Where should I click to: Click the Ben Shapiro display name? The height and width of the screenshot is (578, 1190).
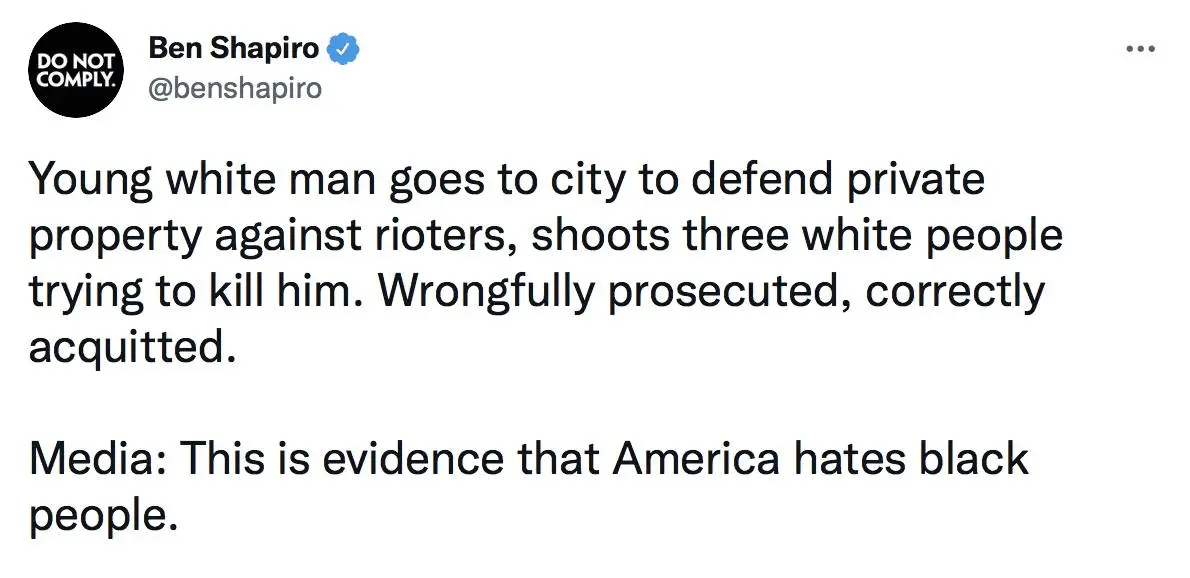(234, 47)
